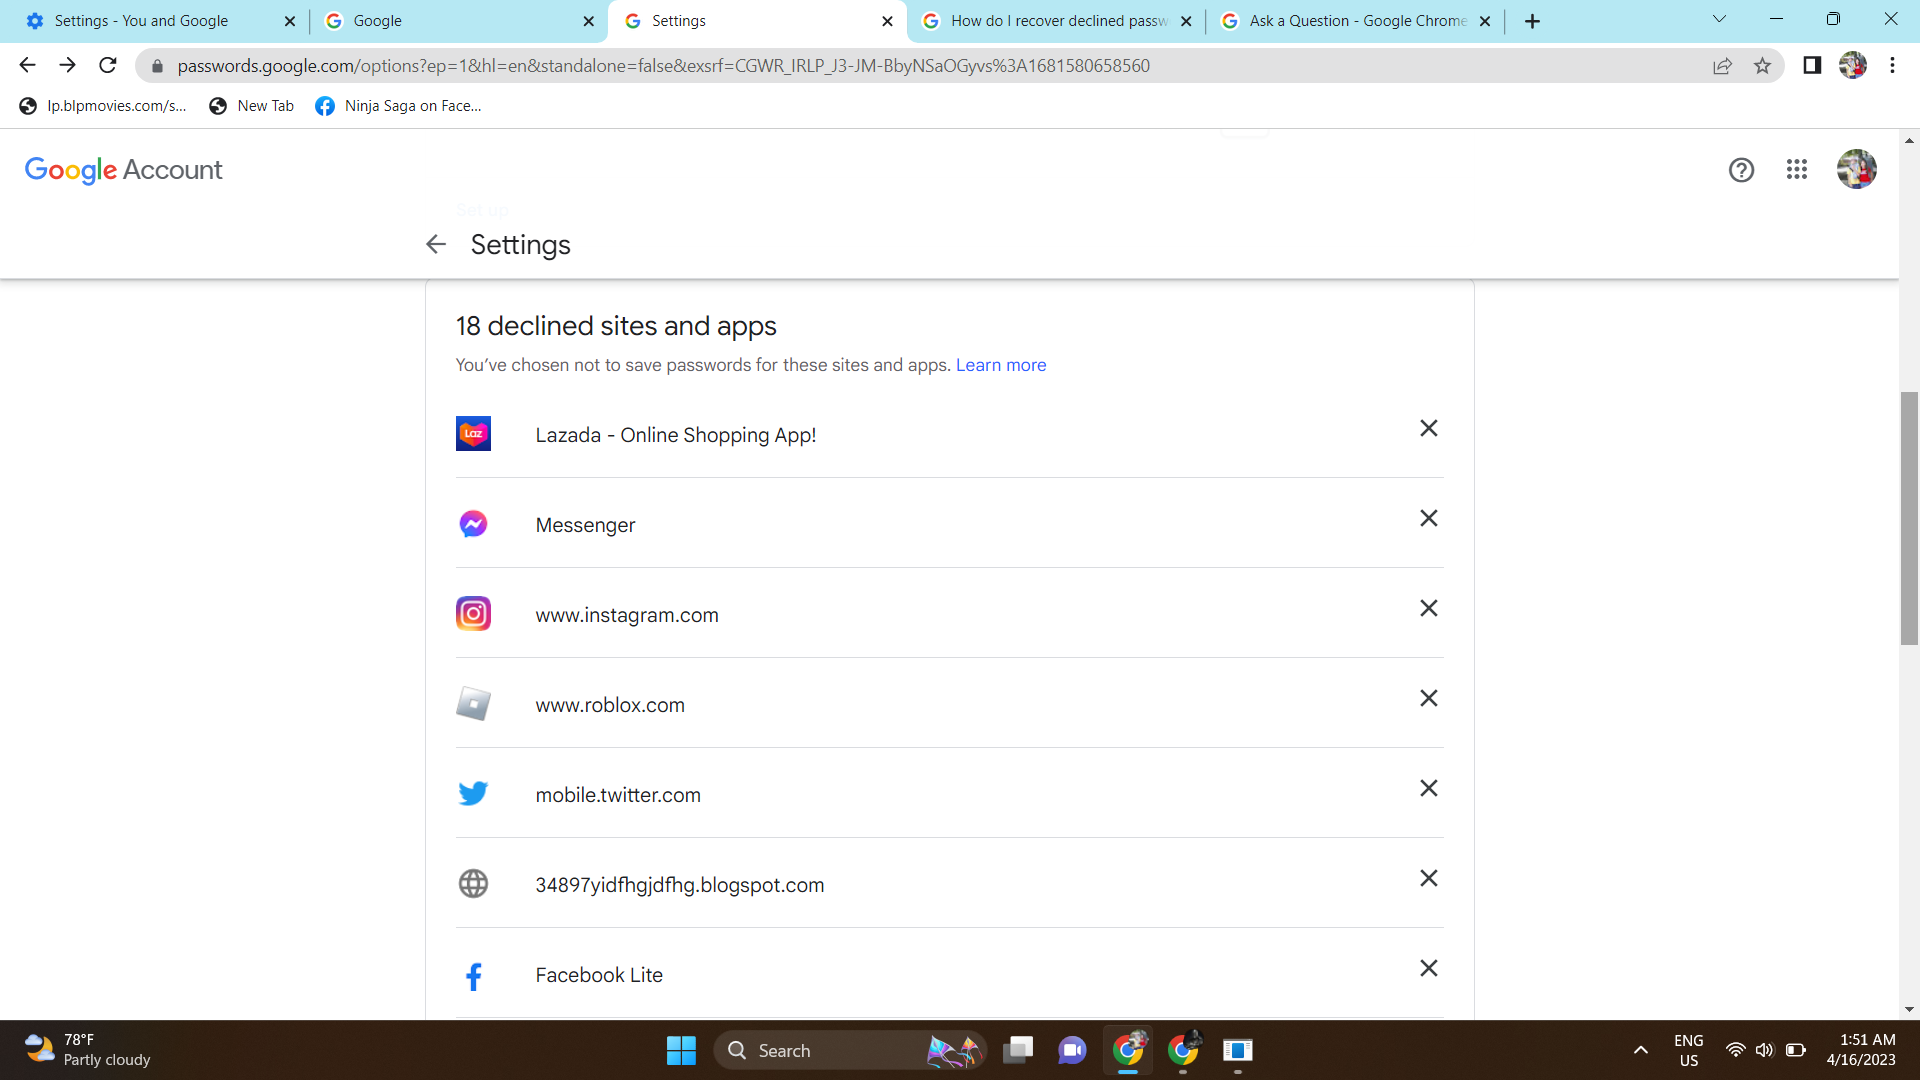This screenshot has width=1920, height=1080.
Task: Open a new browser tab
Action: [x=1532, y=21]
